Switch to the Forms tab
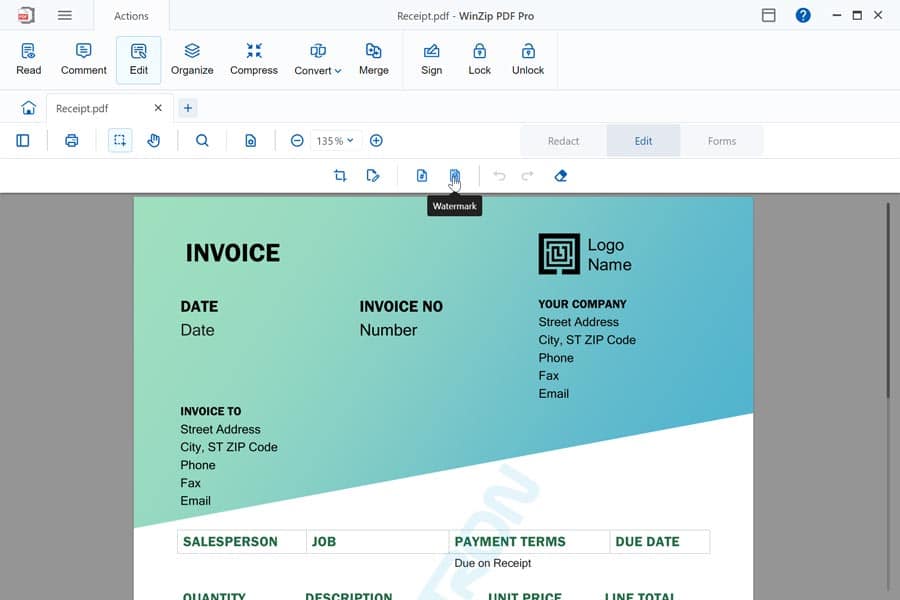 (721, 141)
